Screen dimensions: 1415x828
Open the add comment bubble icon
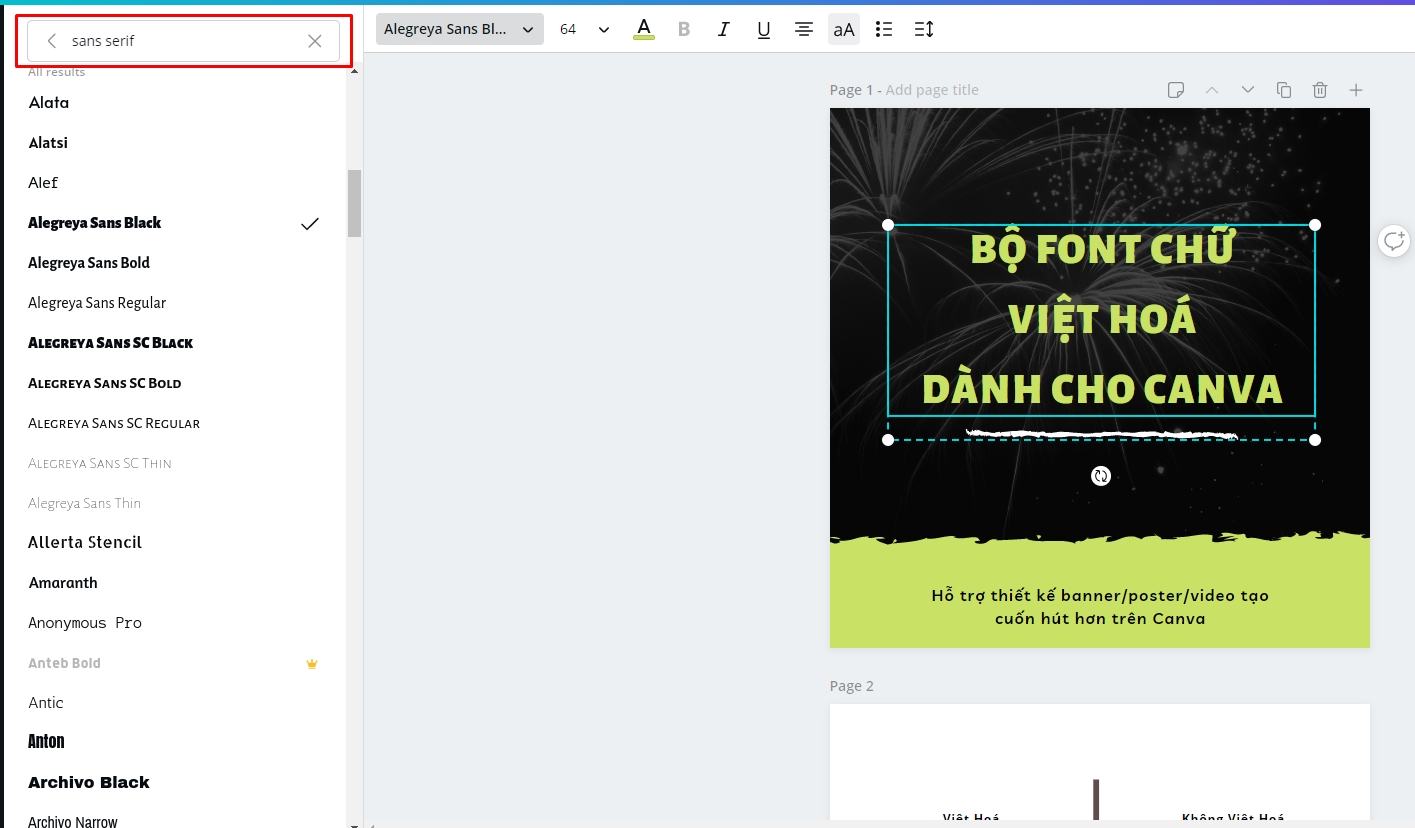[x=1394, y=241]
